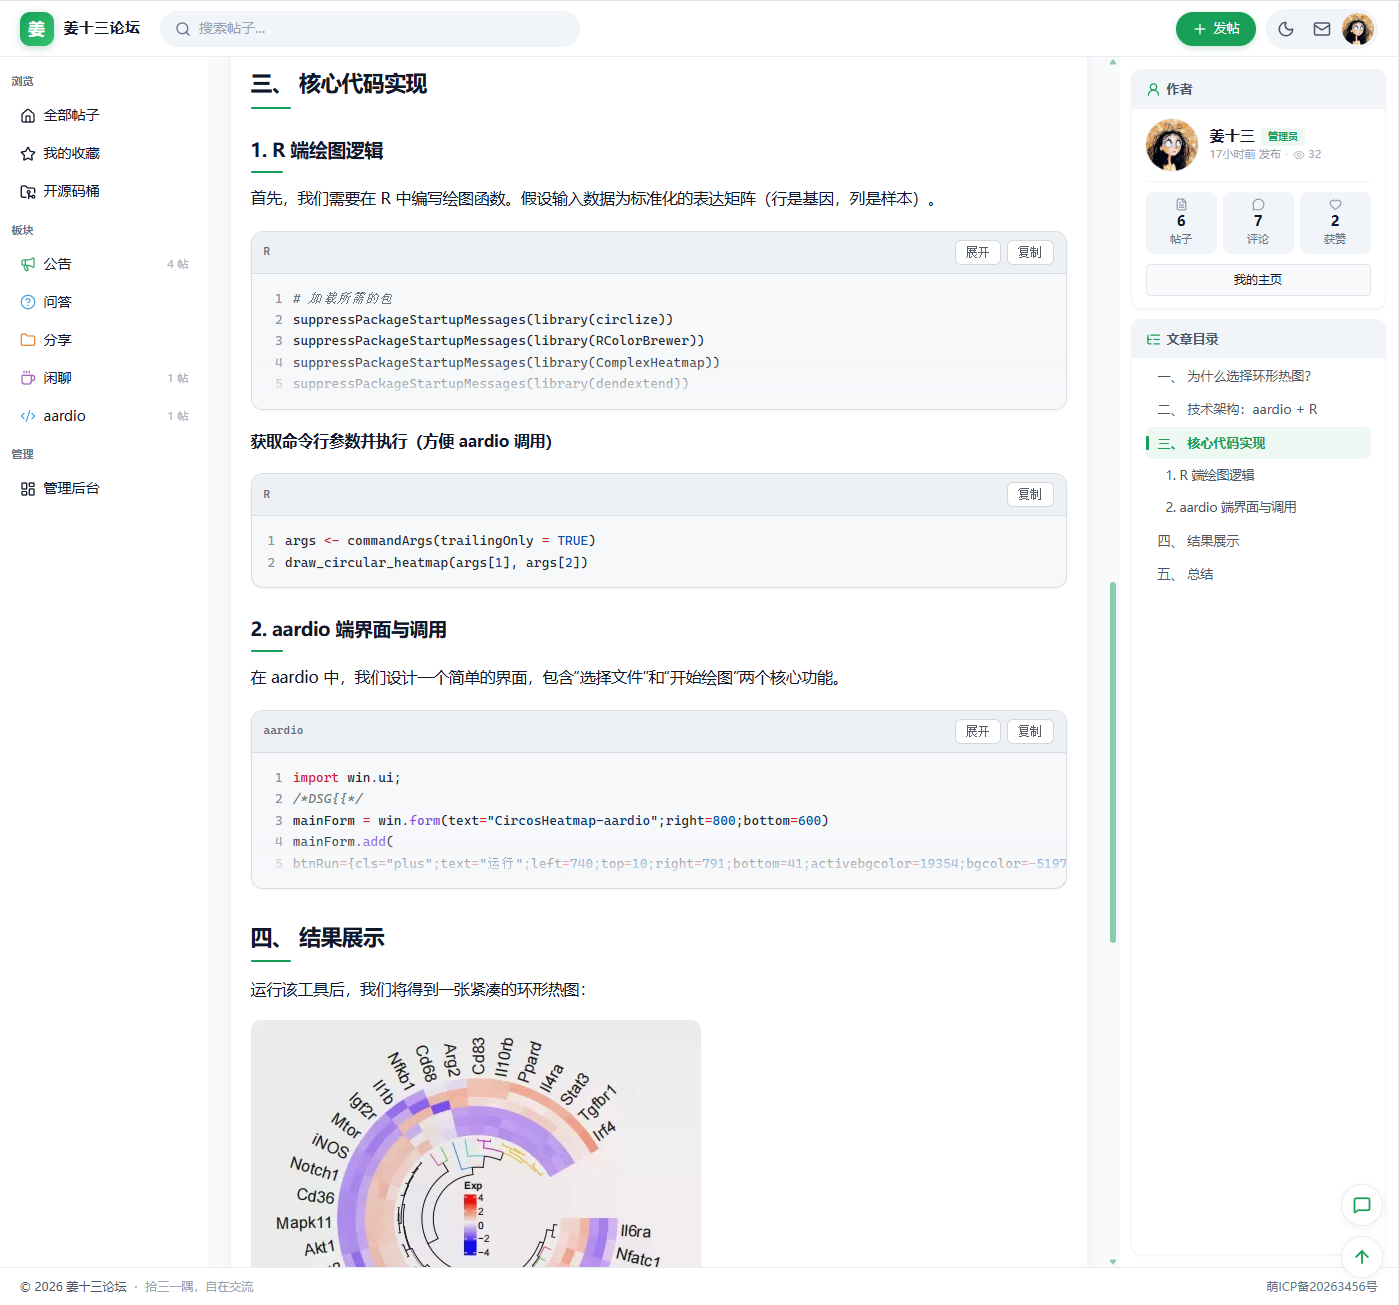Click the views eye icon beside 32
The image size is (1399, 1305).
(x=1299, y=155)
